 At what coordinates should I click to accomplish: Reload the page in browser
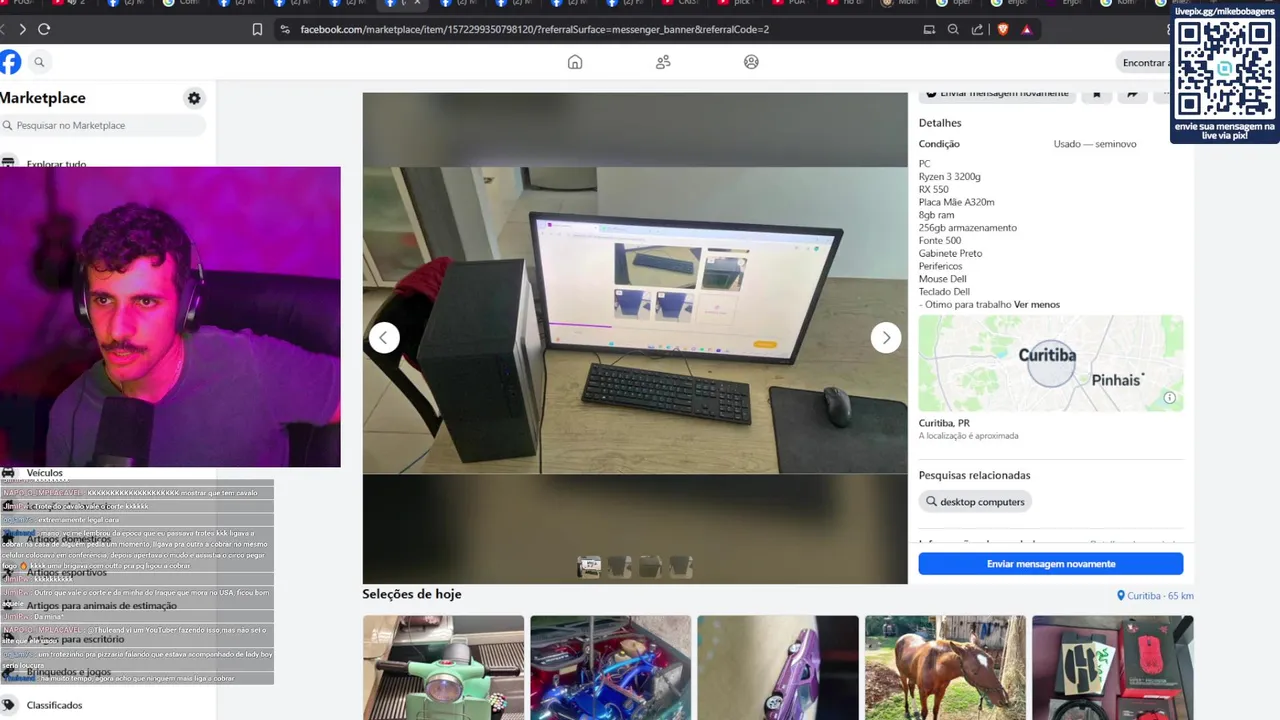click(44, 29)
